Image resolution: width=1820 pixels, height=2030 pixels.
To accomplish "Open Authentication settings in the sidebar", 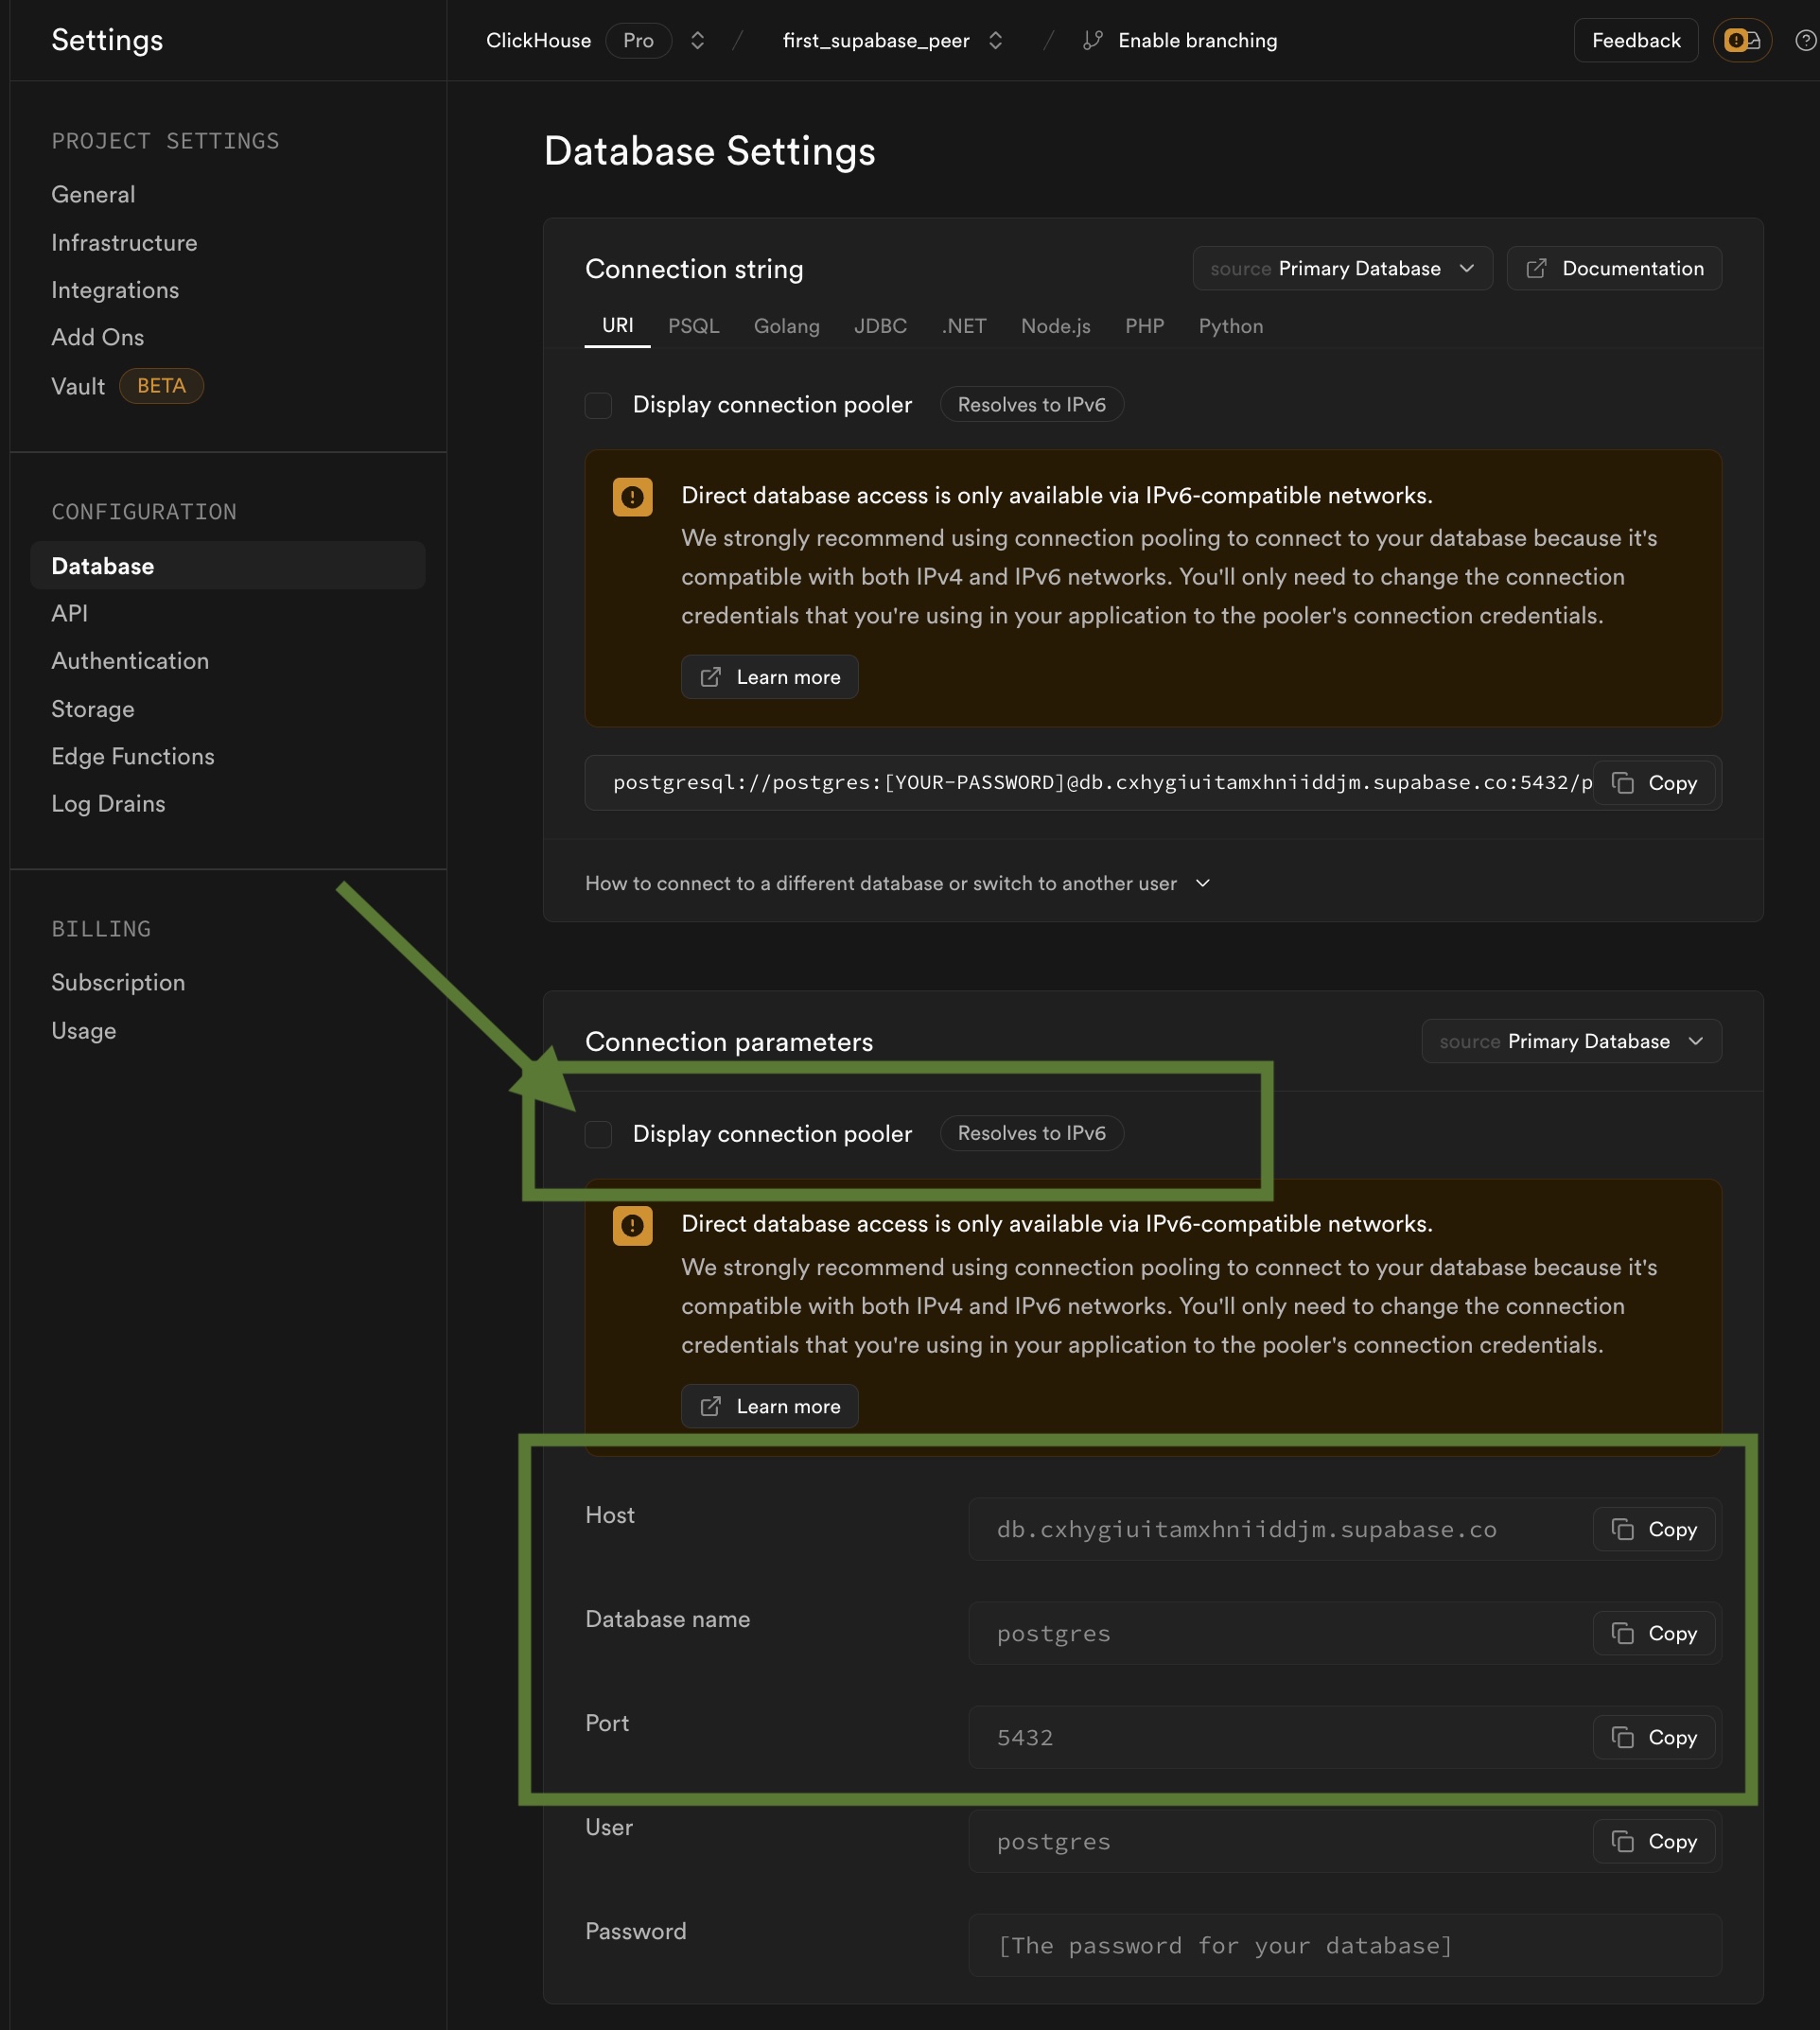I will 130,660.
